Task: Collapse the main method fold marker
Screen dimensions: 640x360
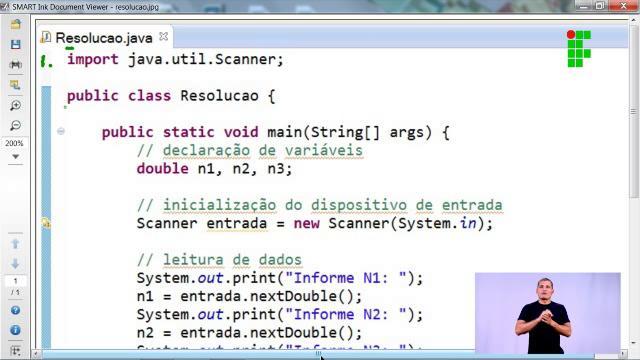Action: coord(61,131)
